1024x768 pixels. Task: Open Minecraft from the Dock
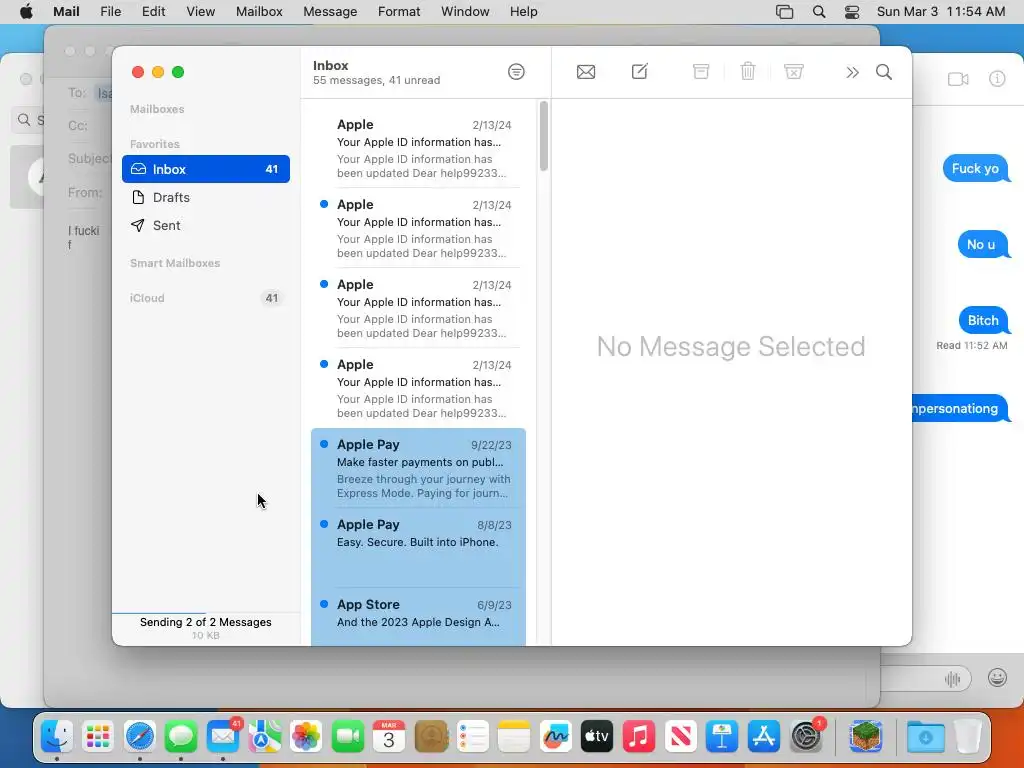pyautogui.click(x=866, y=737)
